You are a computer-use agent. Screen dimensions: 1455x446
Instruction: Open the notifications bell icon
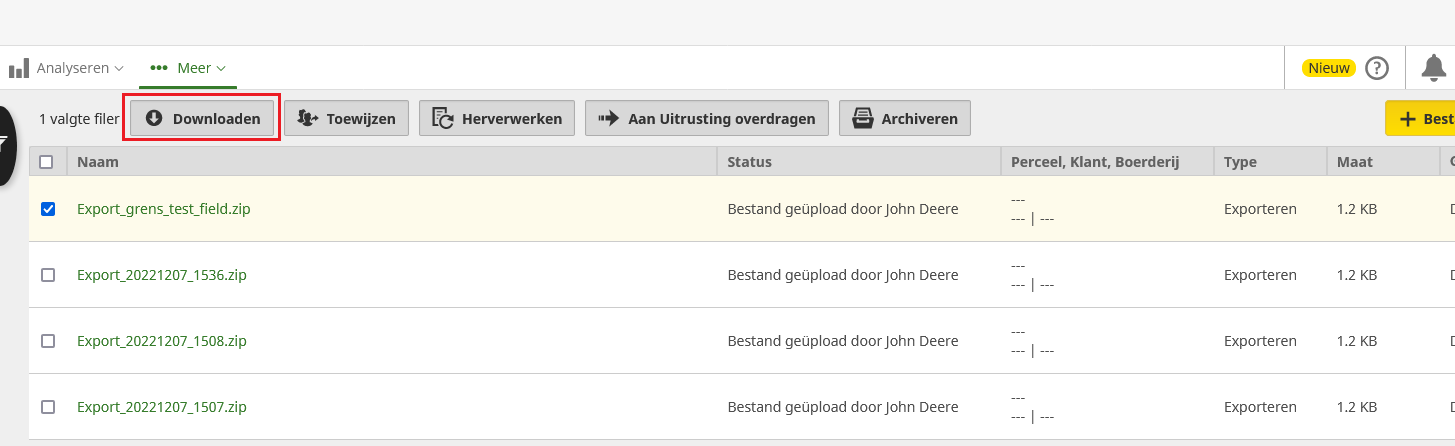tap(1433, 68)
